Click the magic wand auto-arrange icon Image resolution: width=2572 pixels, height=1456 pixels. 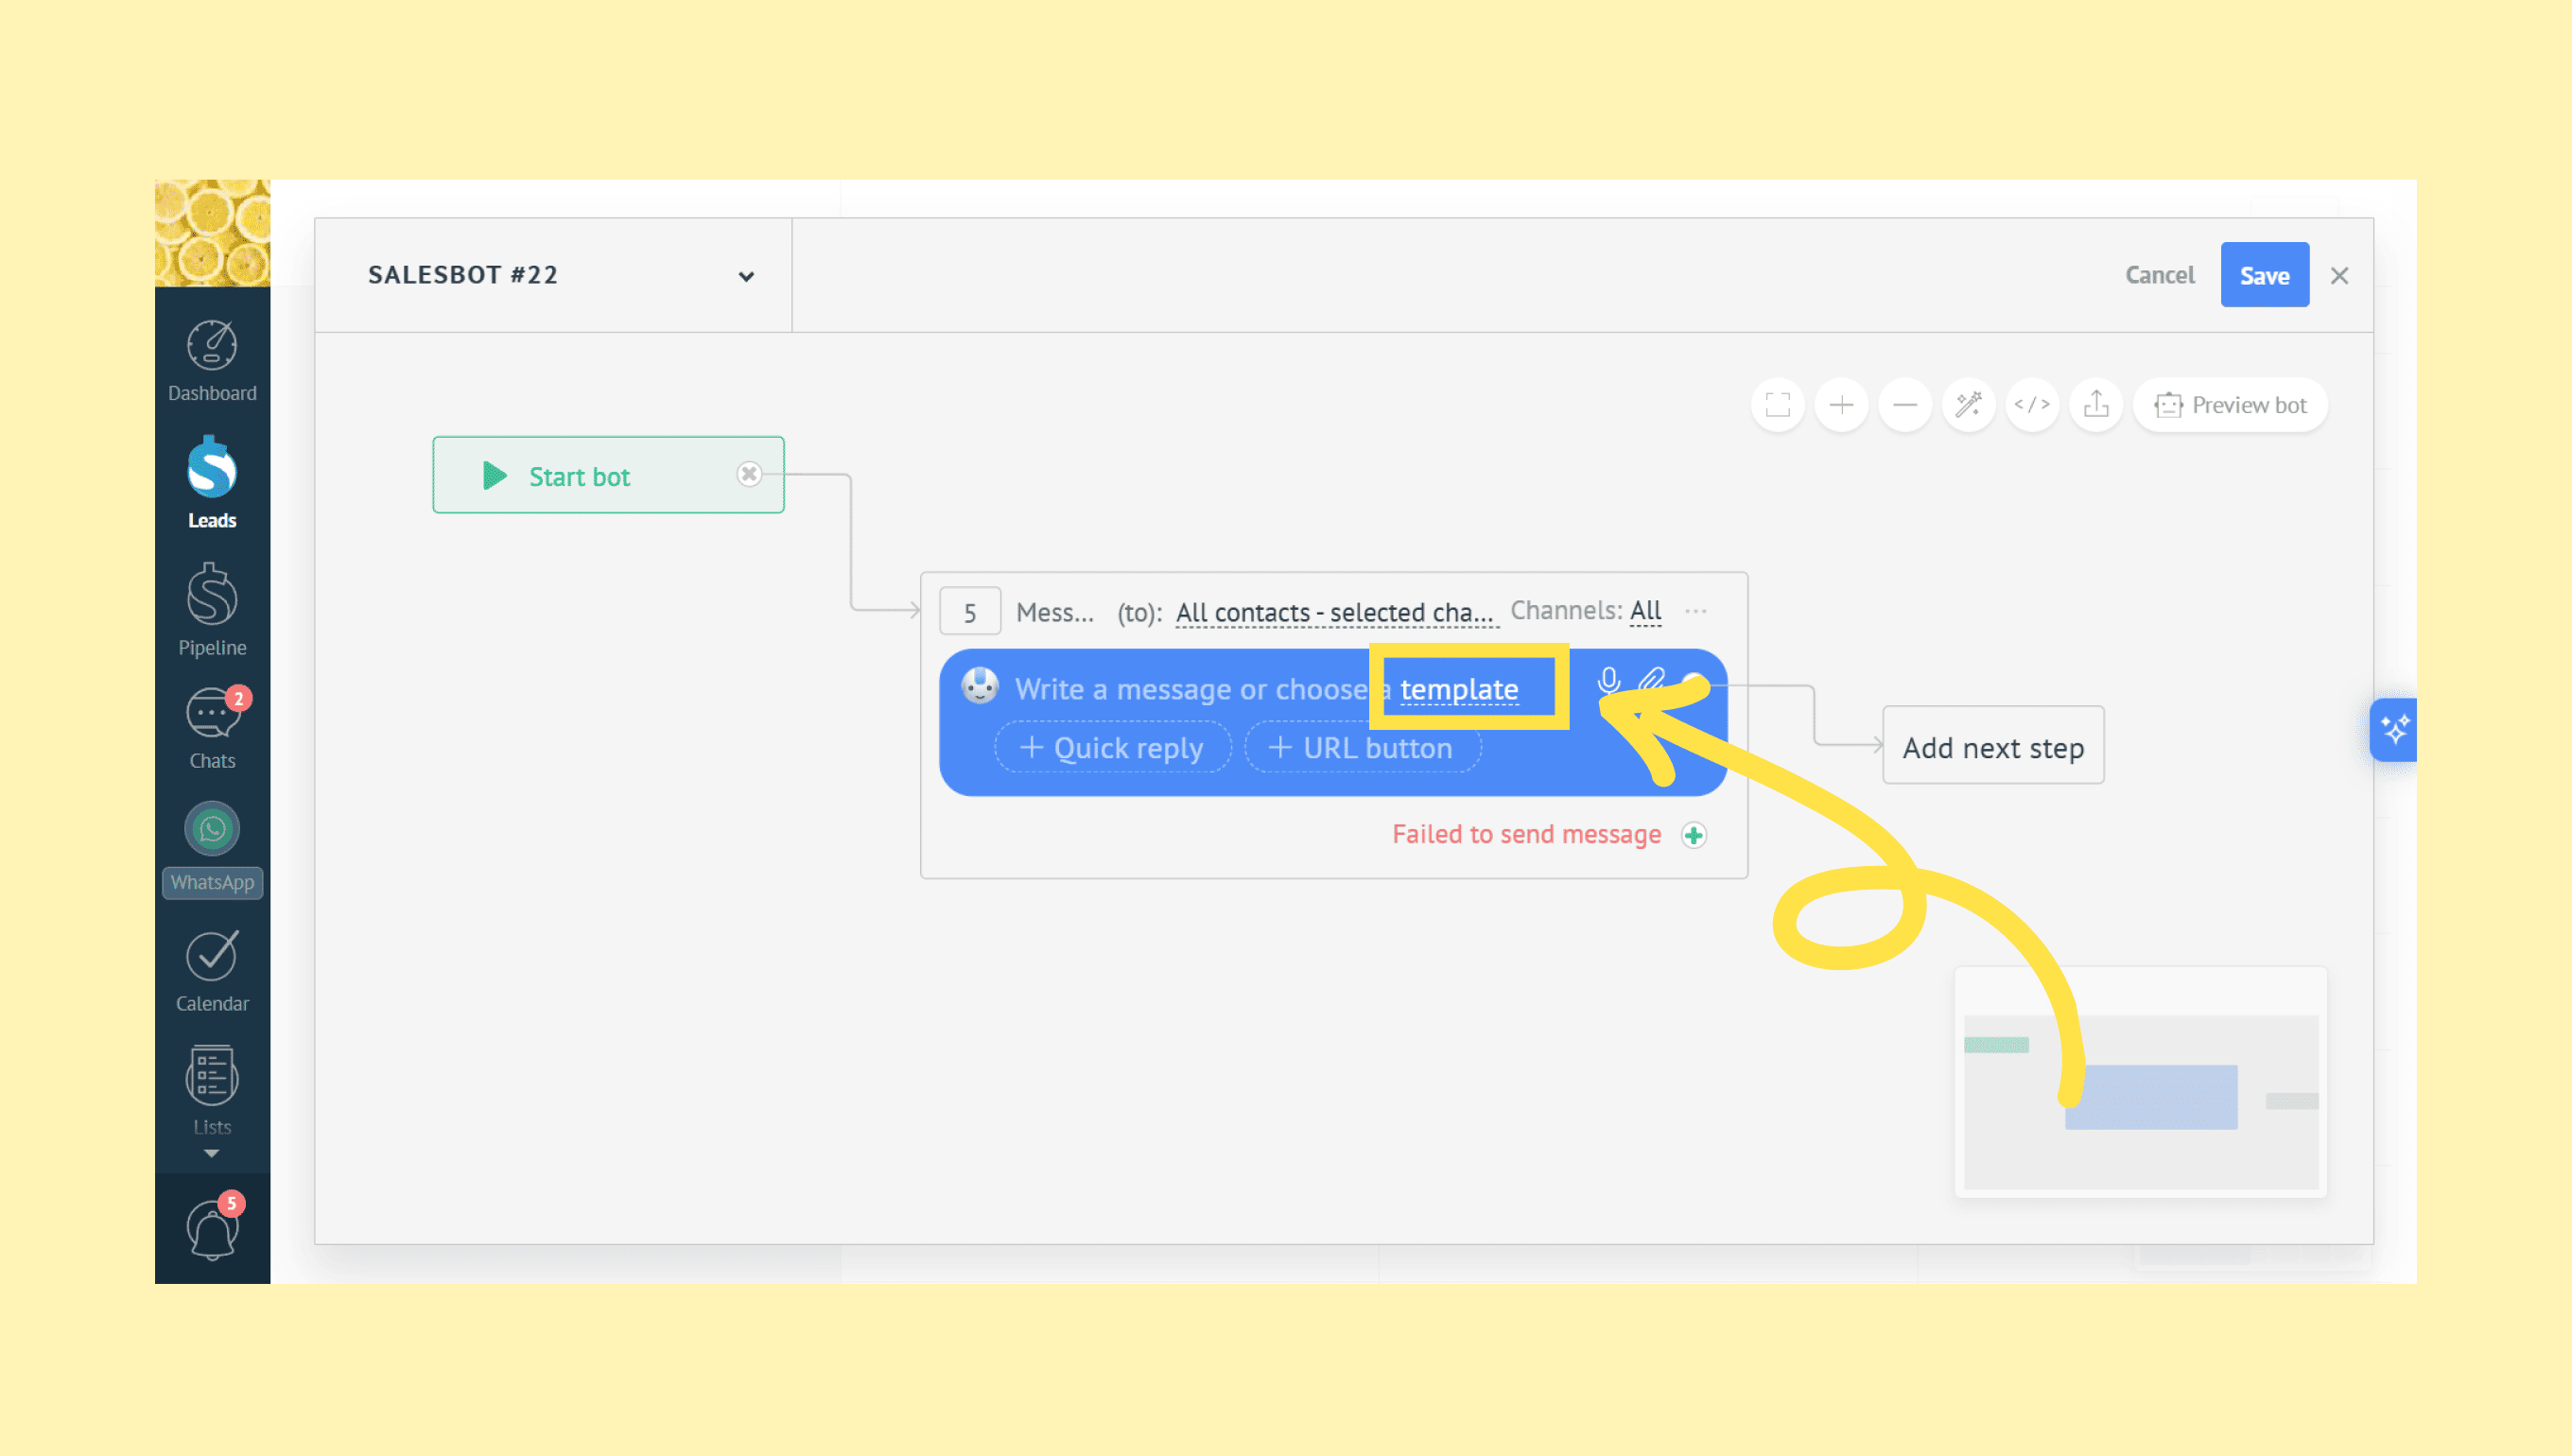(1968, 405)
